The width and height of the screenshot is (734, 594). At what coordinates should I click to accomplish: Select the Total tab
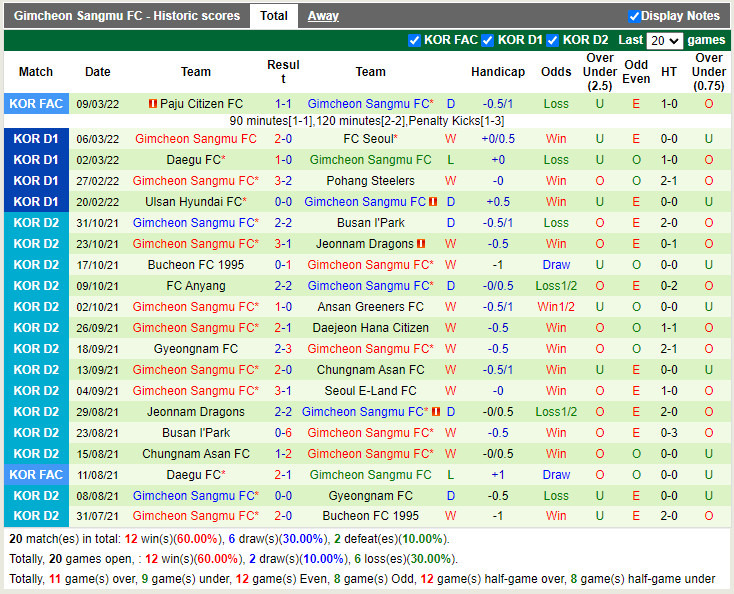click(274, 16)
